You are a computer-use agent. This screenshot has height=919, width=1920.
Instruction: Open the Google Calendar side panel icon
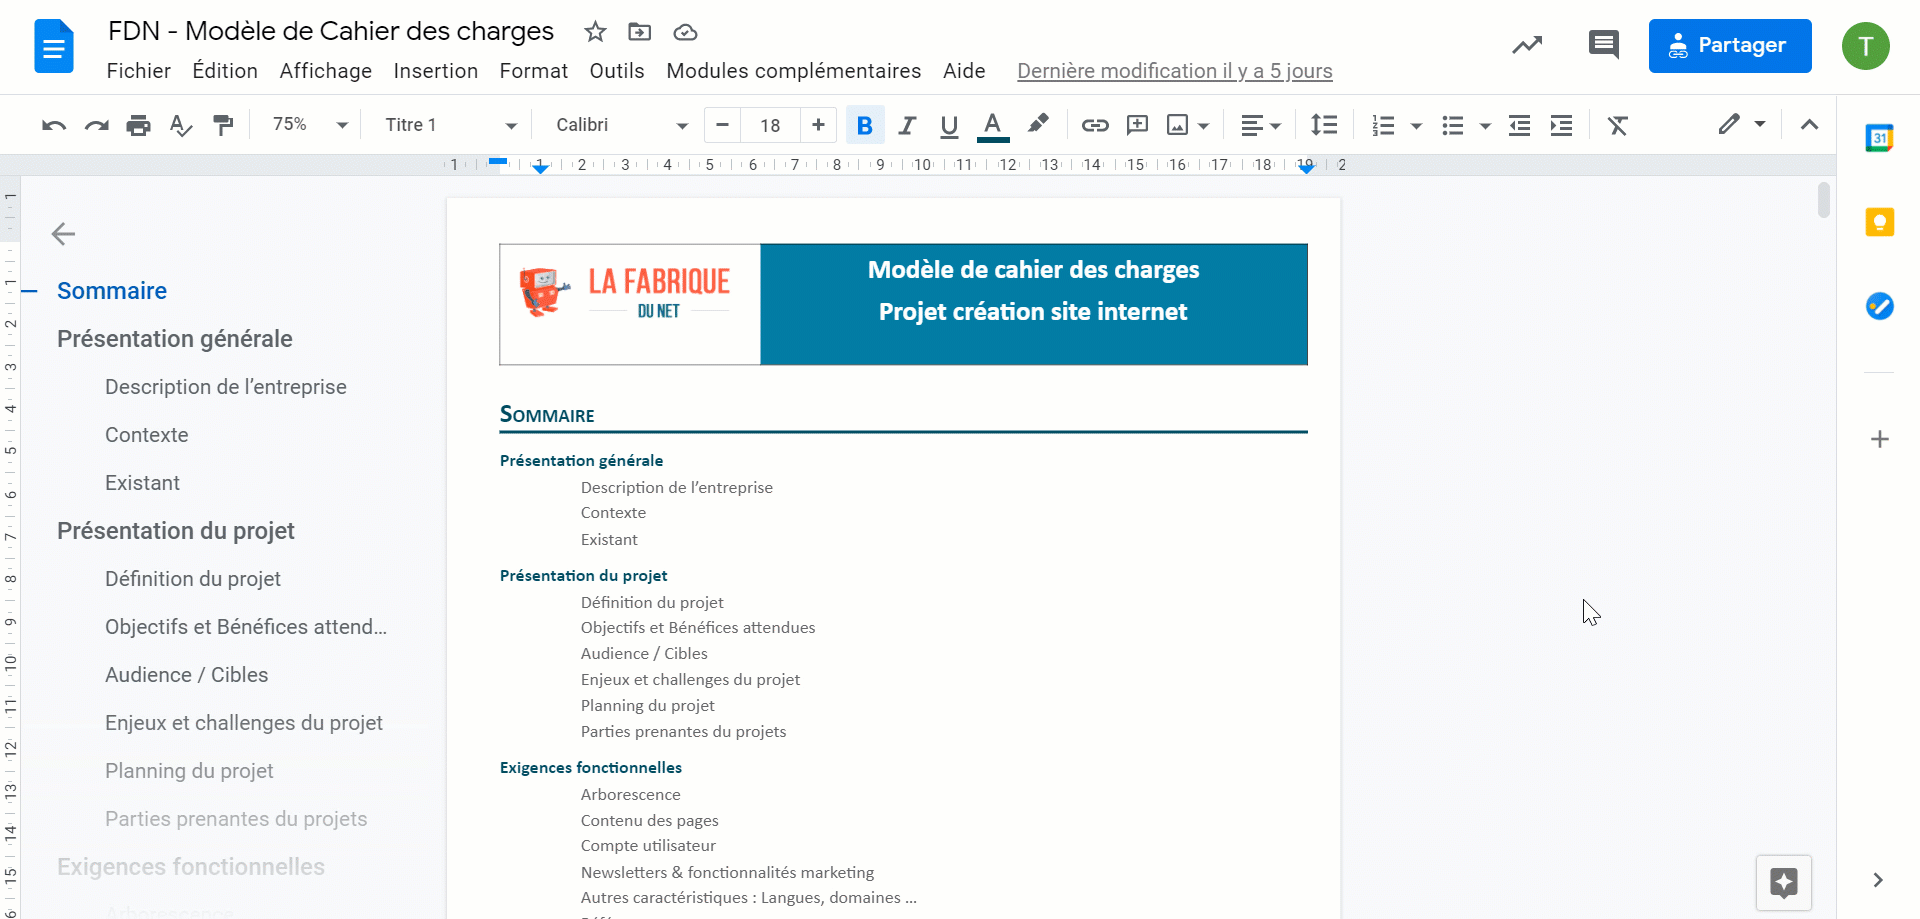tap(1879, 138)
